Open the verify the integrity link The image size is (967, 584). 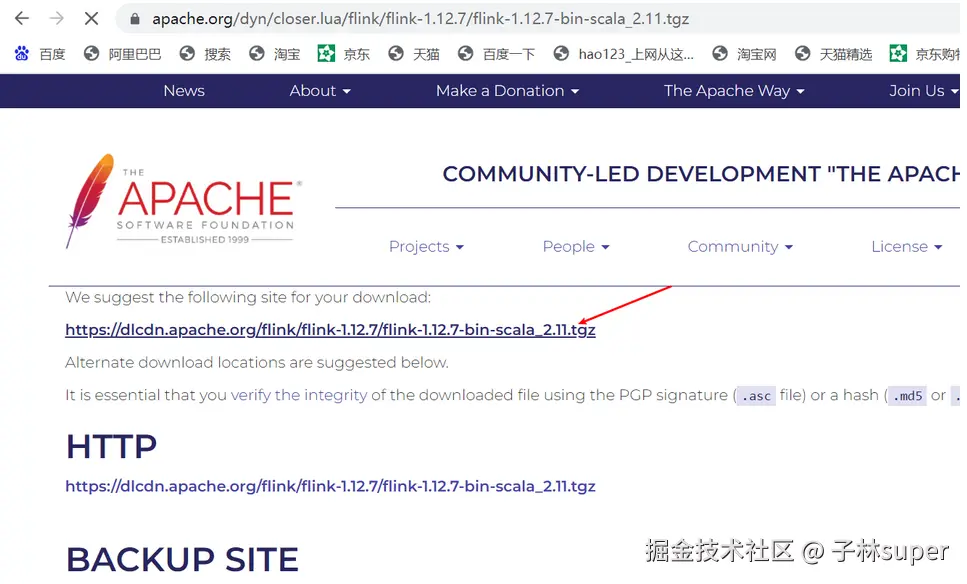click(x=299, y=395)
